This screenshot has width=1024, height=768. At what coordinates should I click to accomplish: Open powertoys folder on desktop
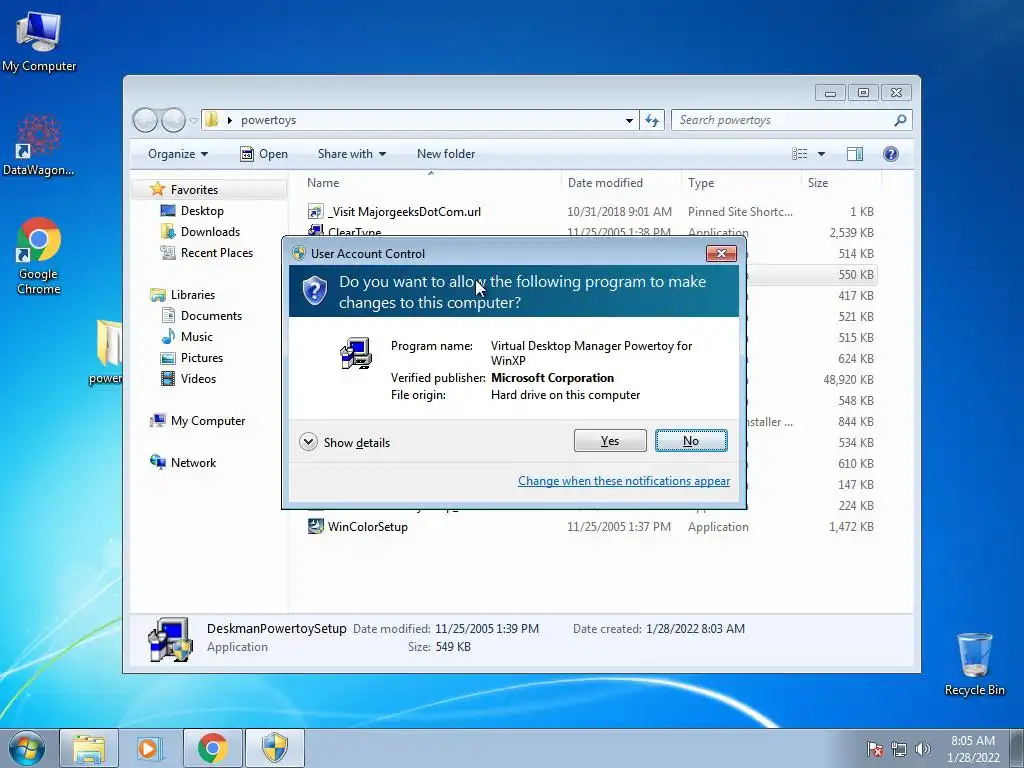[x=108, y=351]
